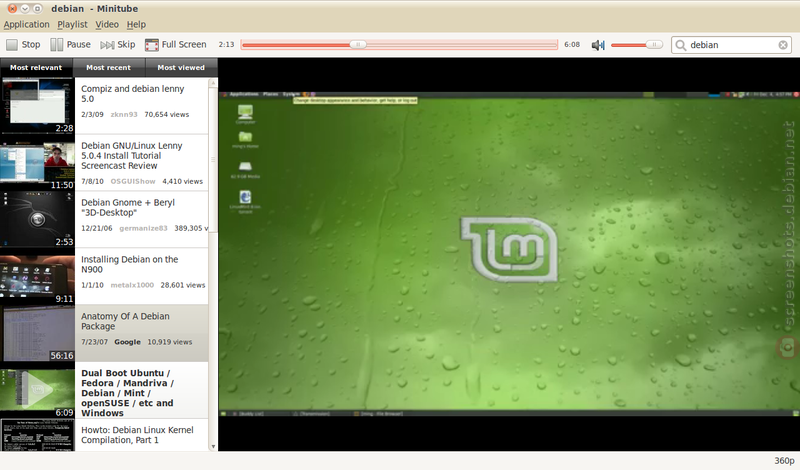800x470 pixels.
Task: Click the playlist scrollbar up arrow
Action: [213, 82]
